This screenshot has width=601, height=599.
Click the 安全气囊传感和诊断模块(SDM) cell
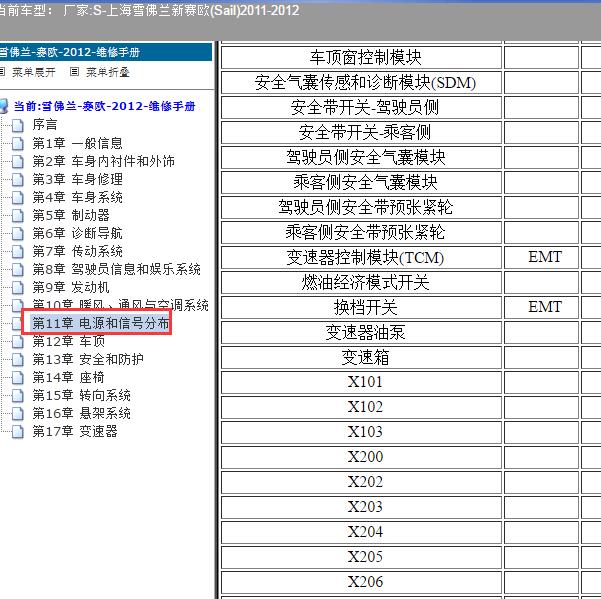[361, 83]
